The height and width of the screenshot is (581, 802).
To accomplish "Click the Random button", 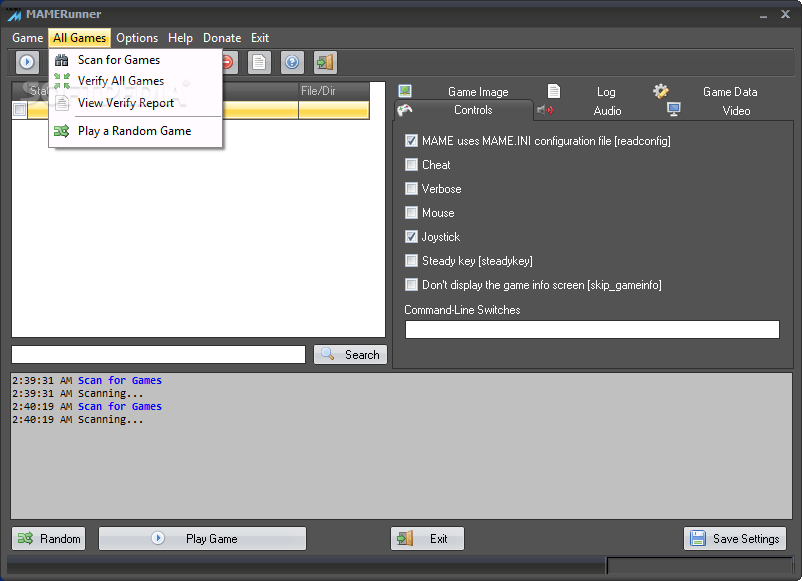I will coord(49,539).
